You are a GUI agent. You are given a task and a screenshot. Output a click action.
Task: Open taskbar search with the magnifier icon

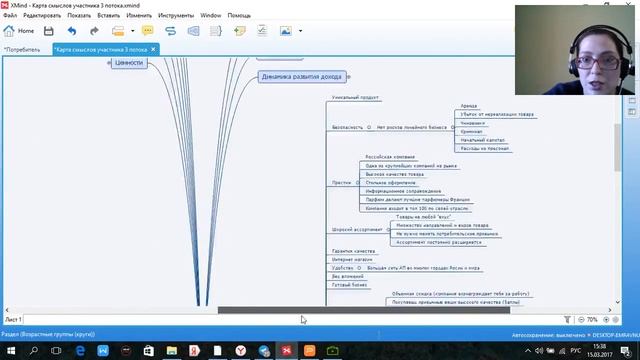pyautogui.click(x=34, y=351)
